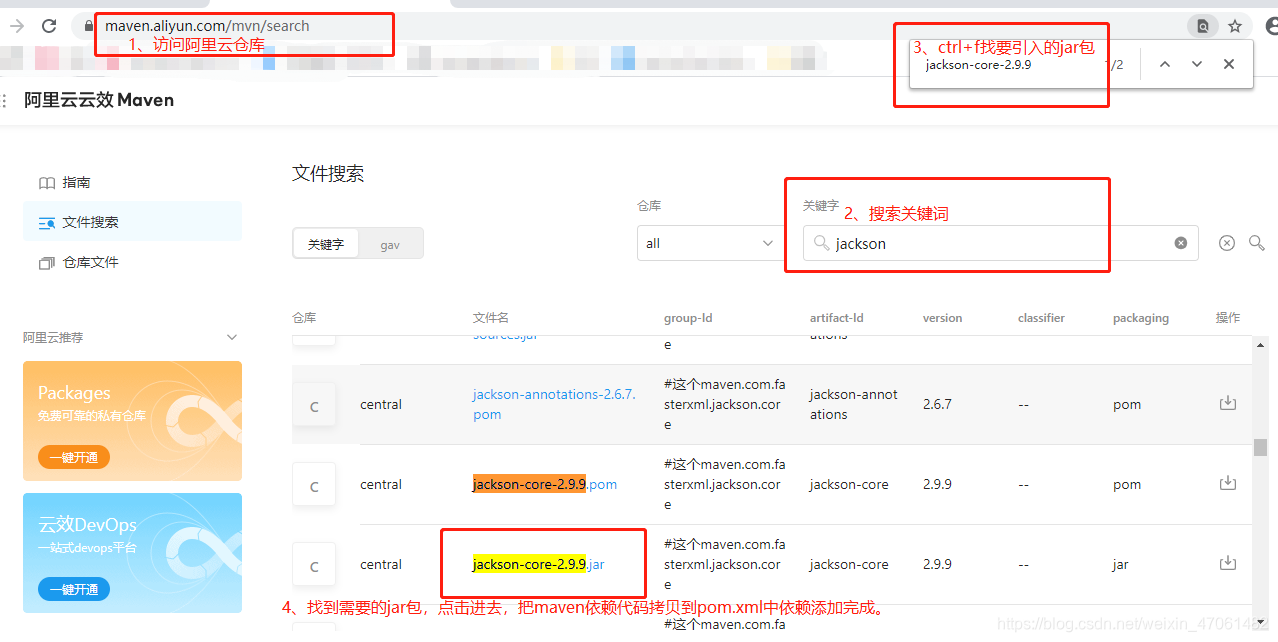
Task: Click 一键开通 under Packages banner
Action: [x=73, y=457]
